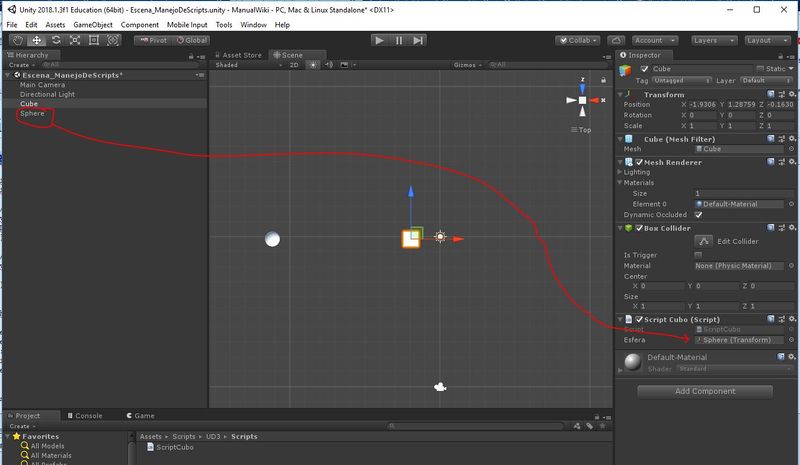Click the Add Component button
This screenshot has height=465, width=800.
pos(705,391)
